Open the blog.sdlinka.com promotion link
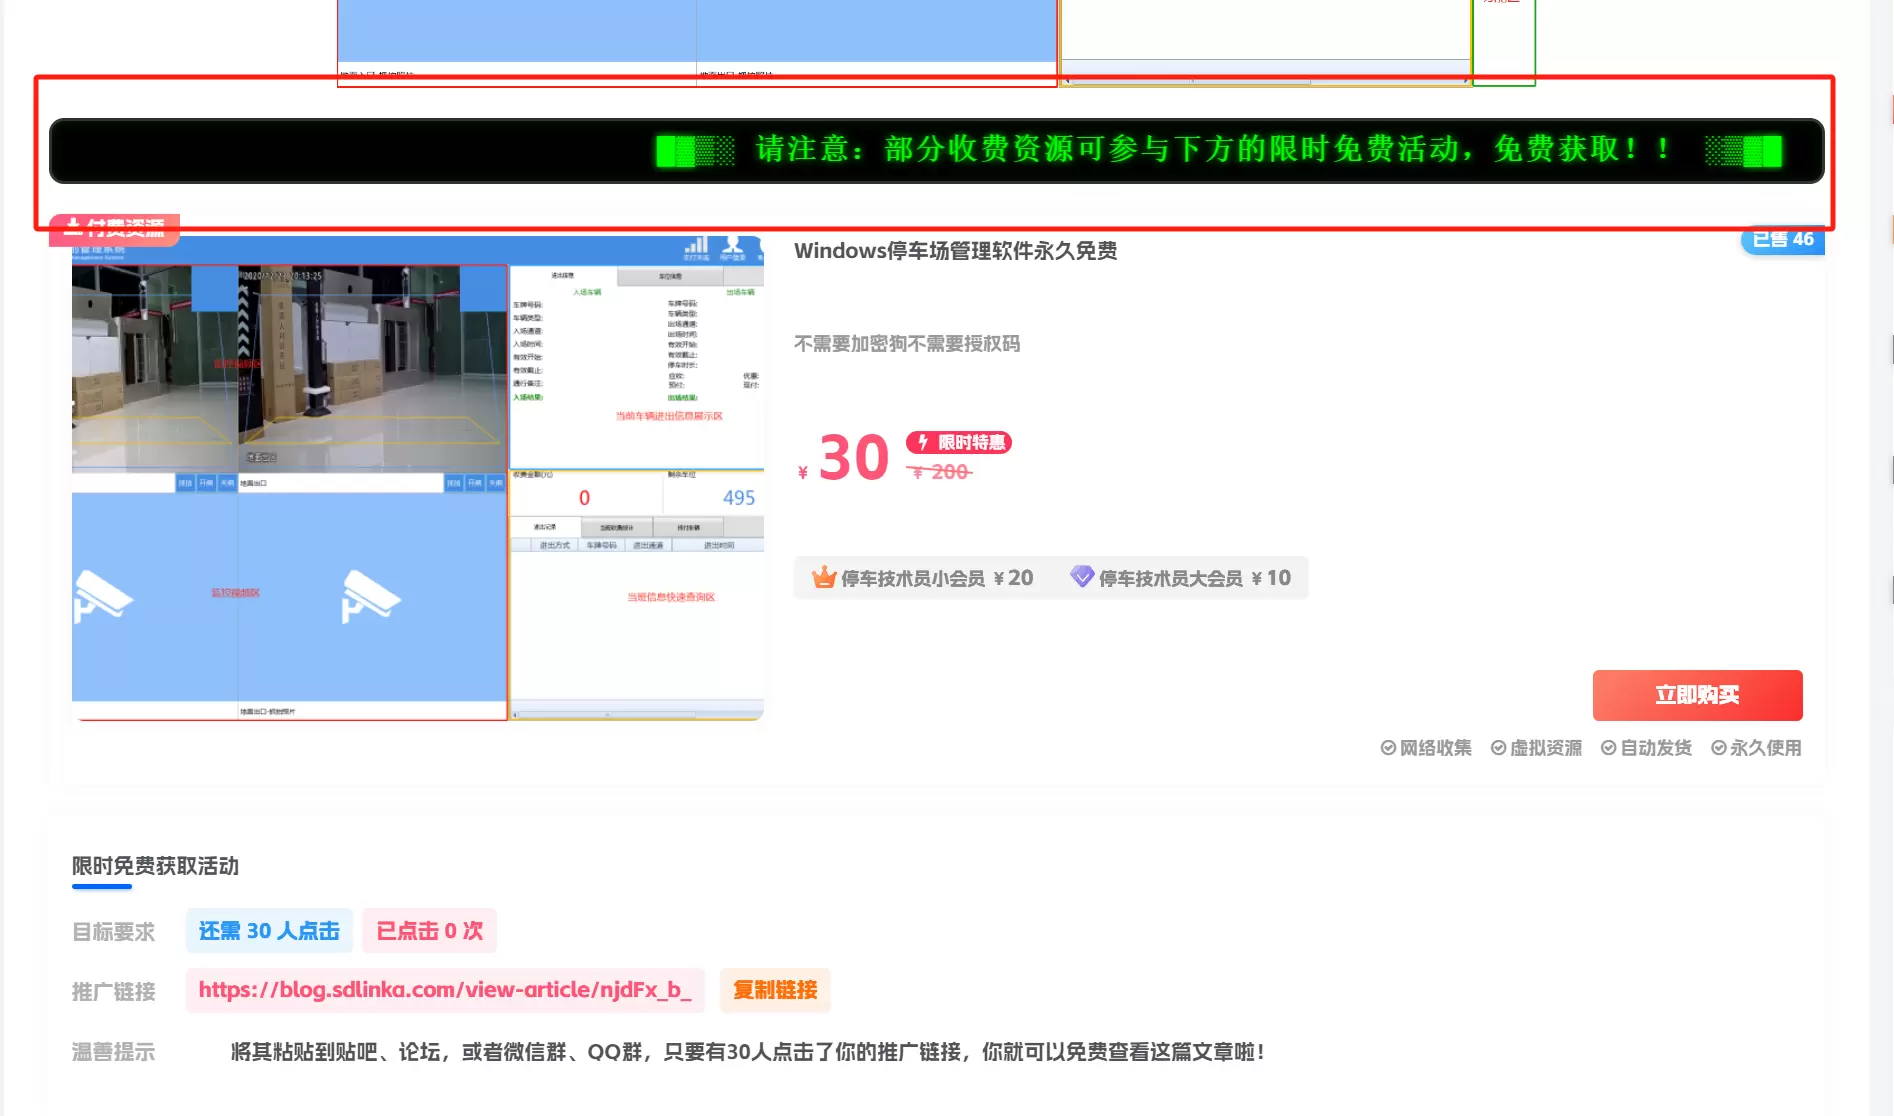The width and height of the screenshot is (1894, 1116). pos(445,990)
